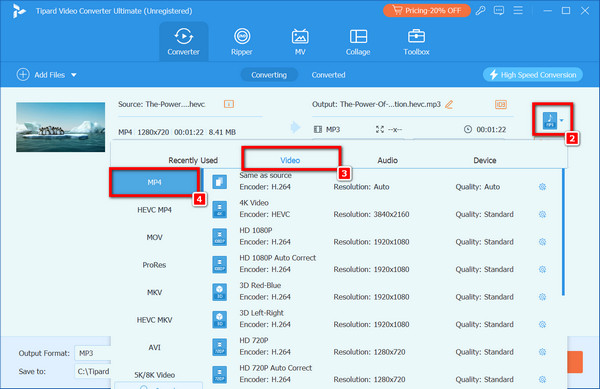Viewport: 600px width, 389px height.
Task: Click 'Quality: Auto' text
Action: (x=478, y=187)
